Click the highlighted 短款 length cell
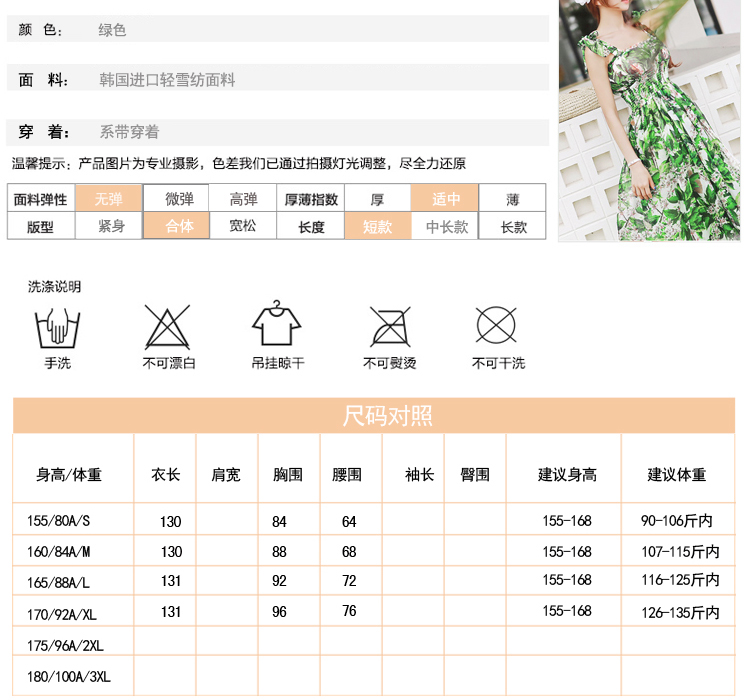The width and height of the screenshot is (750, 700). pos(377,226)
